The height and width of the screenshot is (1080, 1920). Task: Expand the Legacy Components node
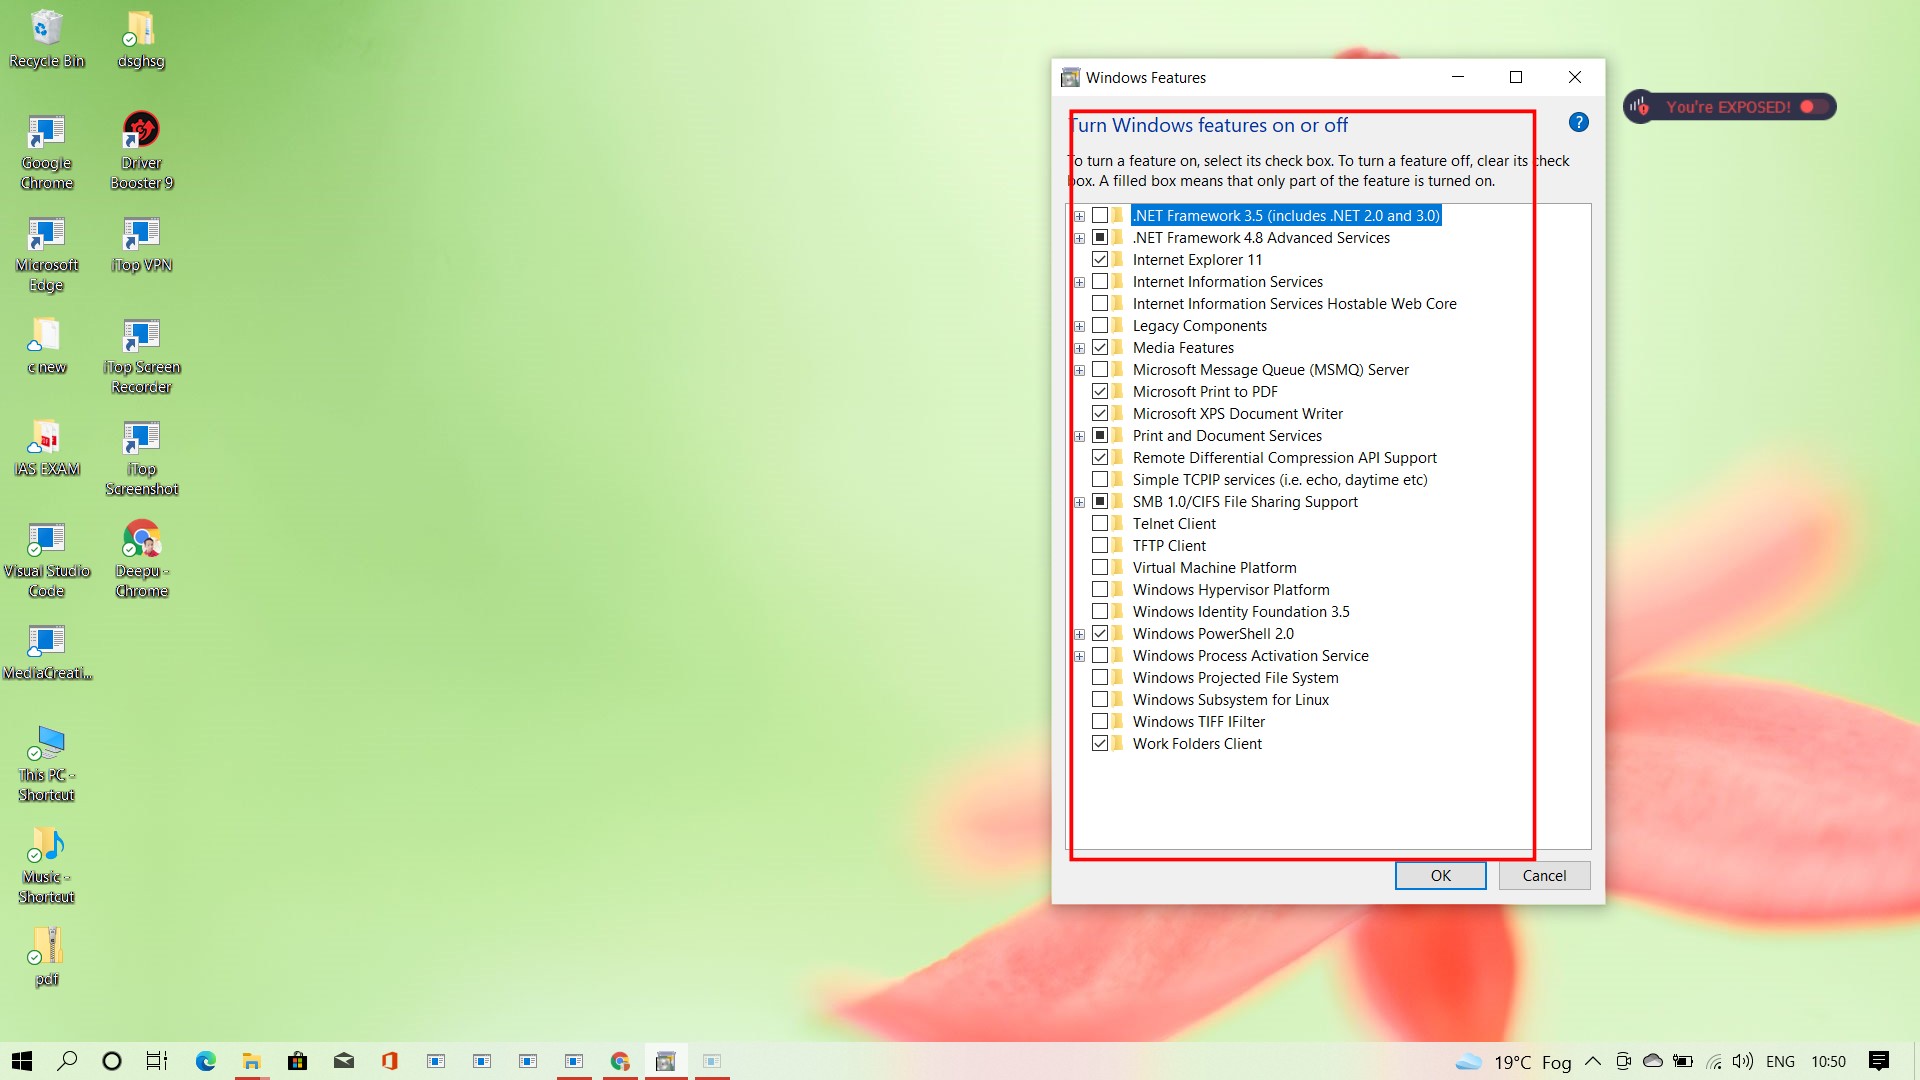1079,326
